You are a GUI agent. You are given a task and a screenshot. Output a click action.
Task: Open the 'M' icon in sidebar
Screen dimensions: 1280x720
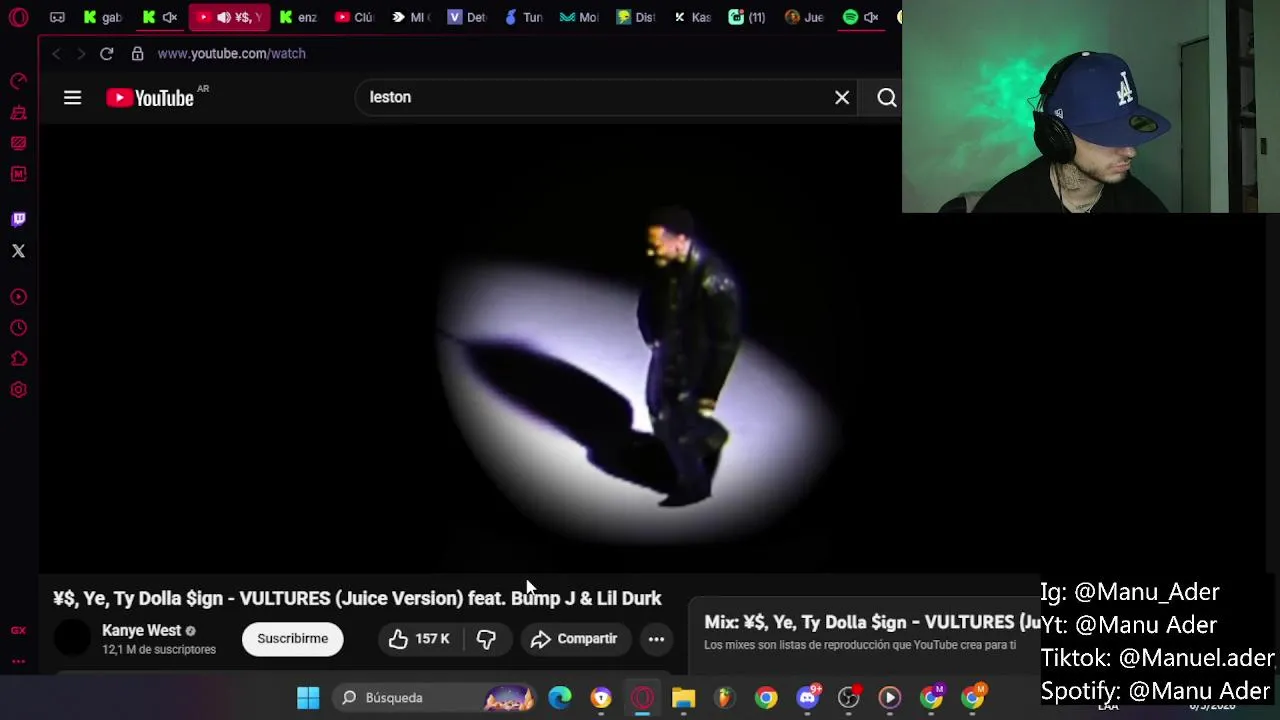pyautogui.click(x=18, y=174)
